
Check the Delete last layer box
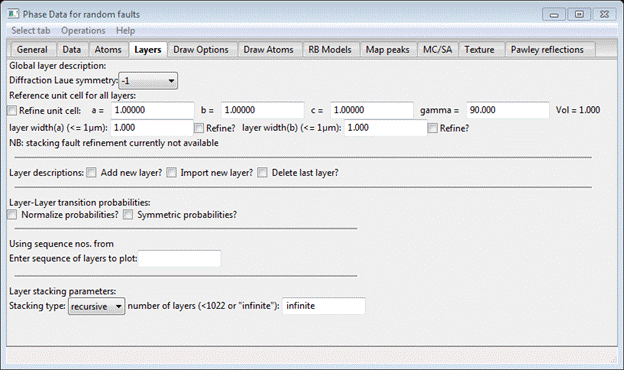[x=262, y=173]
